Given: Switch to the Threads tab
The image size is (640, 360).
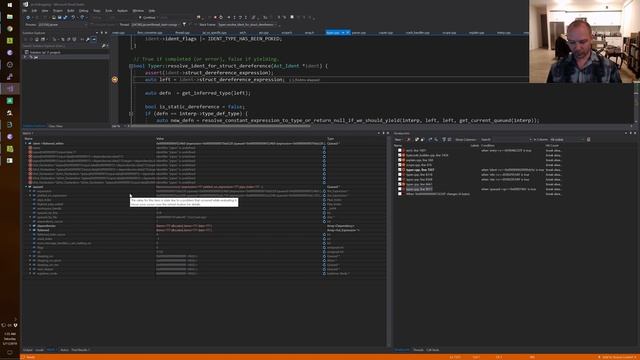Looking at the screenshot, I should click(418, 350).
